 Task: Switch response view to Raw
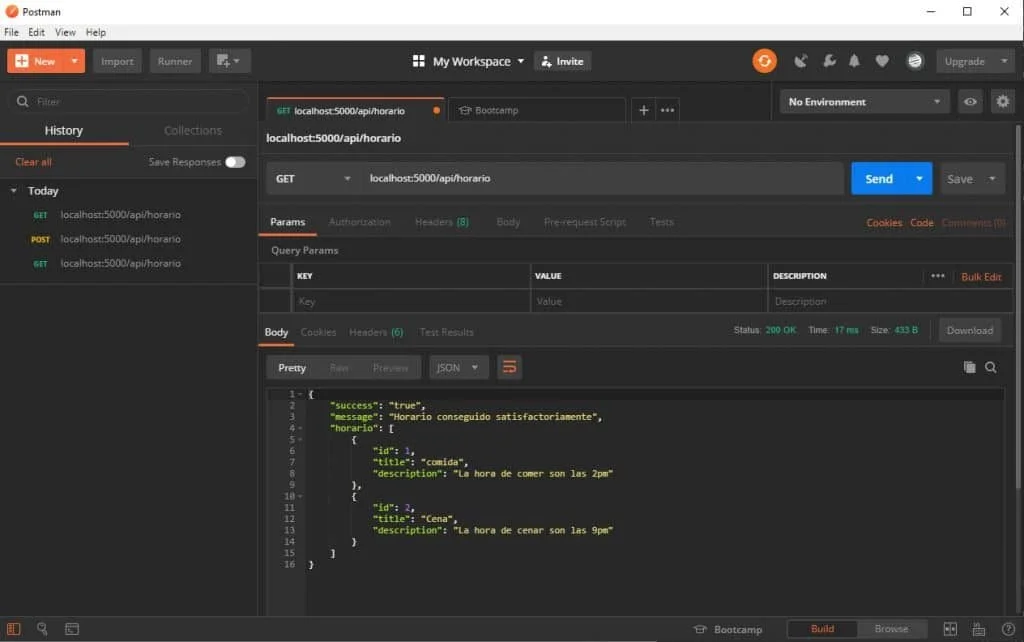click(339, 368)
